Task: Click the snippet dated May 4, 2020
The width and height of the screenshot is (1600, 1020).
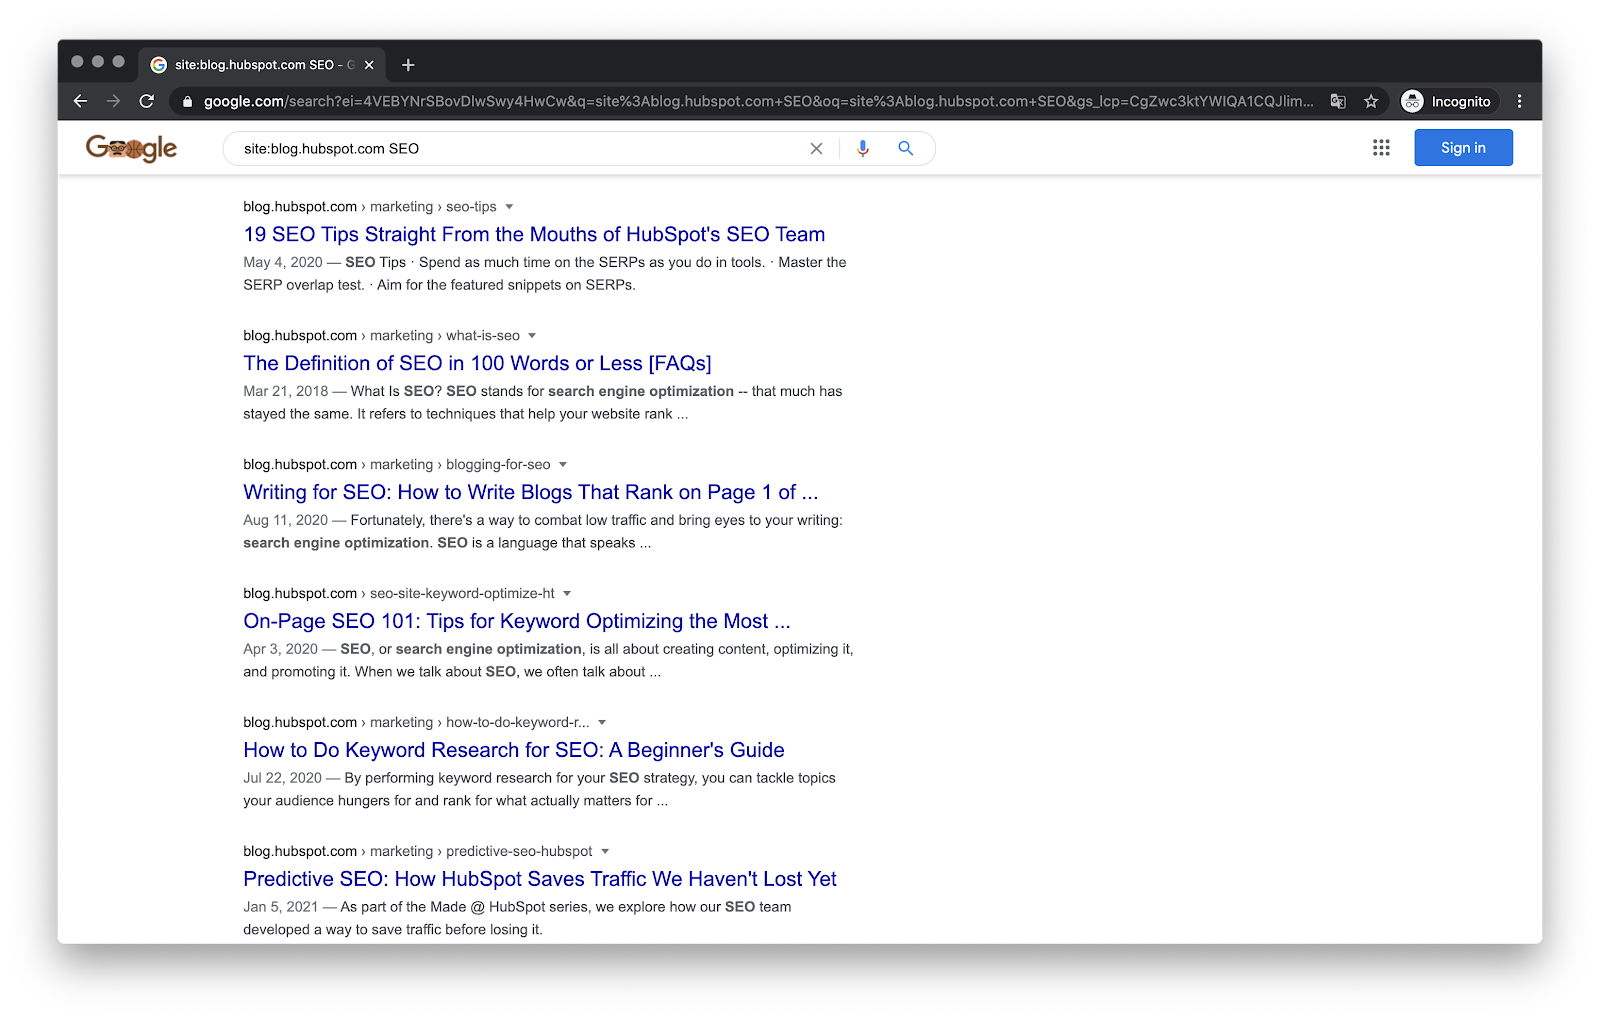Action: [545, 274]
